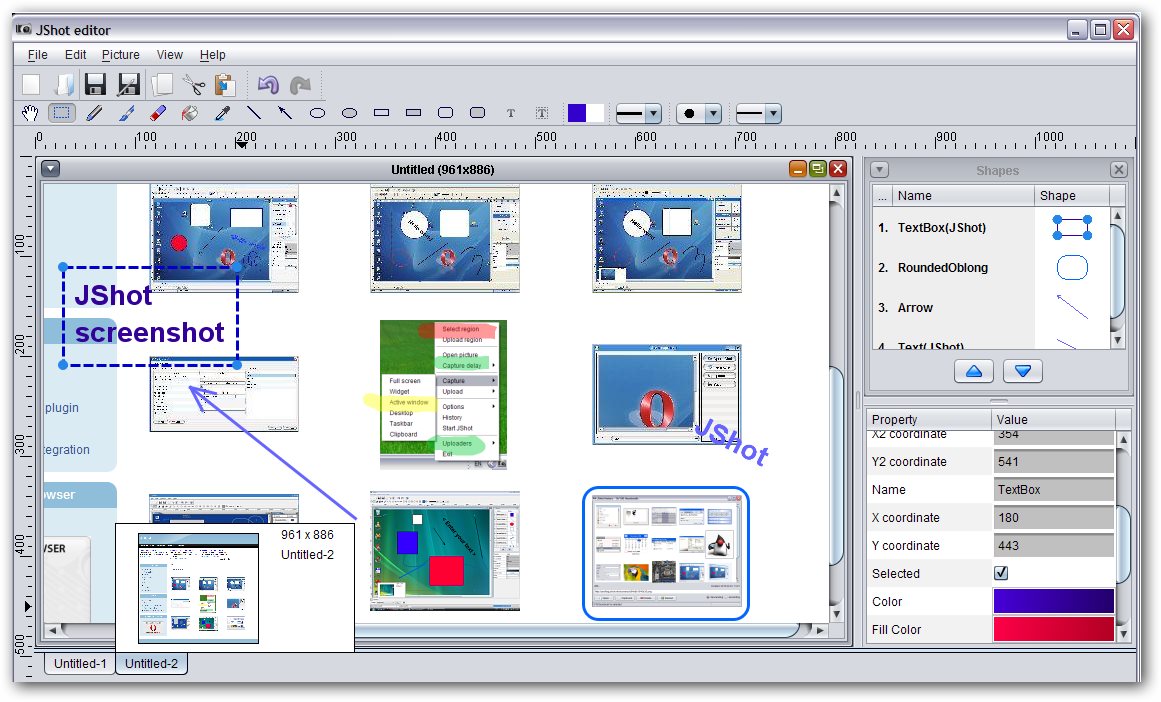This screenshot has height=702, width=1161.
Task: Cut the selection with the scissors icon
Action: click(x=194, y=84)
